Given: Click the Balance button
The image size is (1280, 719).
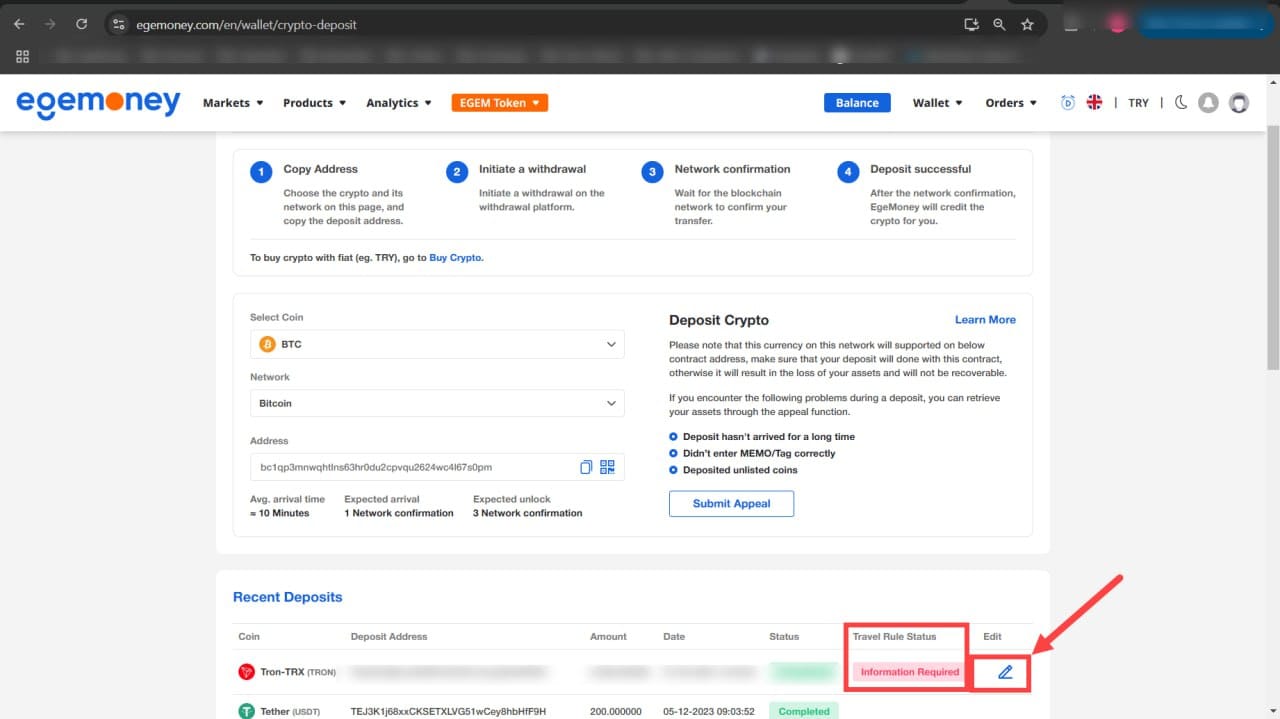Looking at the screenshot, I should (857, 103).
